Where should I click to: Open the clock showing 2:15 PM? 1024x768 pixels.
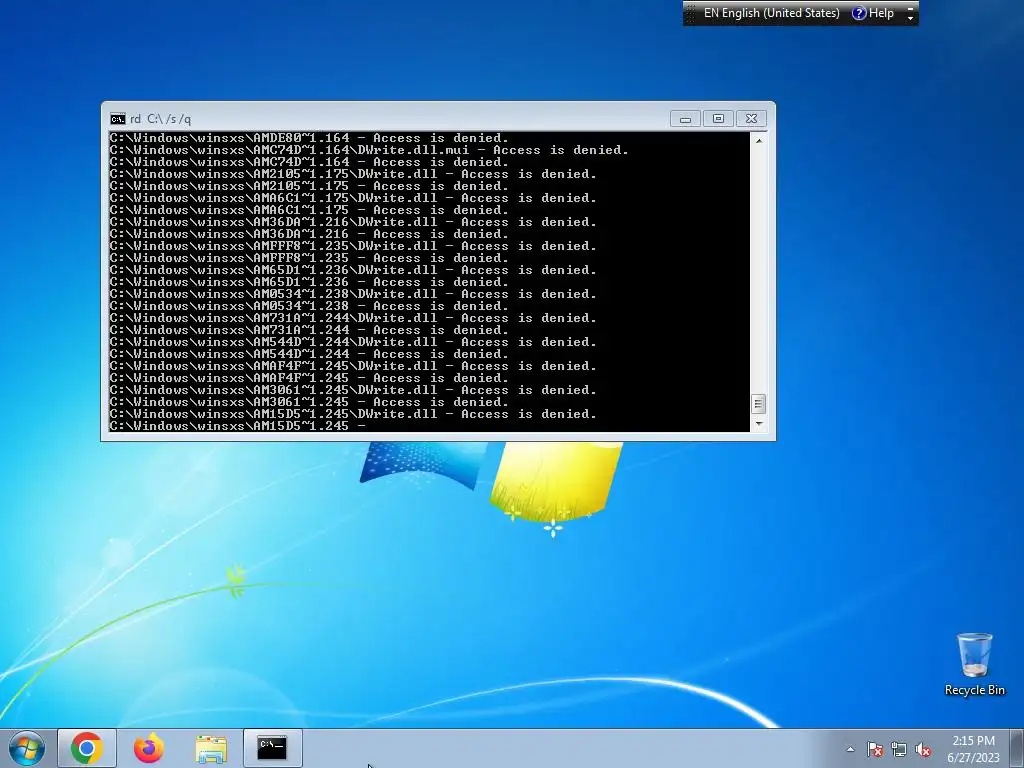tap(973, 748)
